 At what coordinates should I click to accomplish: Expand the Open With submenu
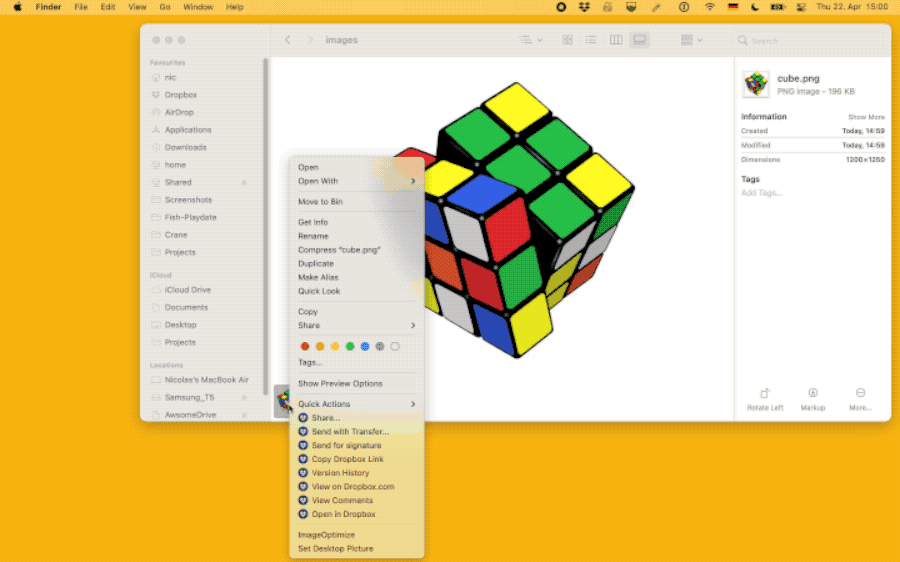tap(356, 181)
